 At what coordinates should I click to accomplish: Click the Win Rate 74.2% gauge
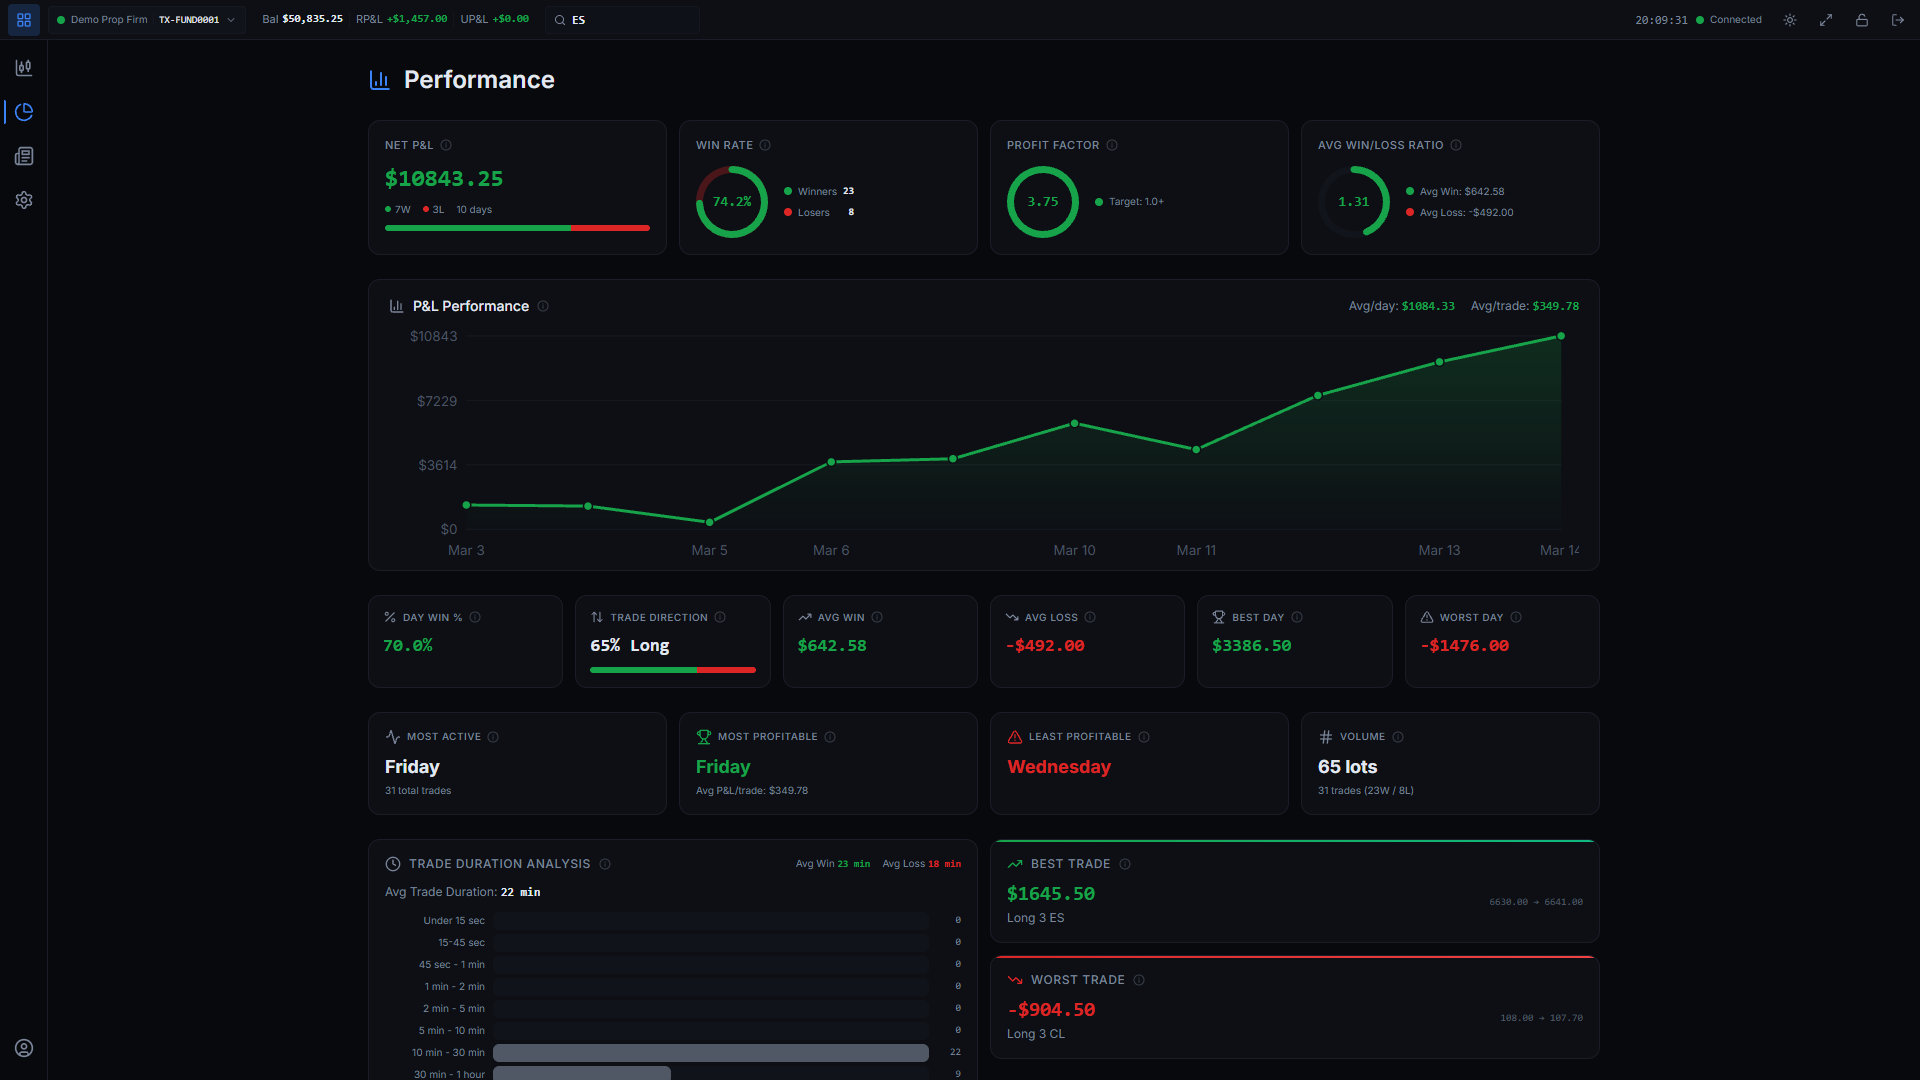732,202
